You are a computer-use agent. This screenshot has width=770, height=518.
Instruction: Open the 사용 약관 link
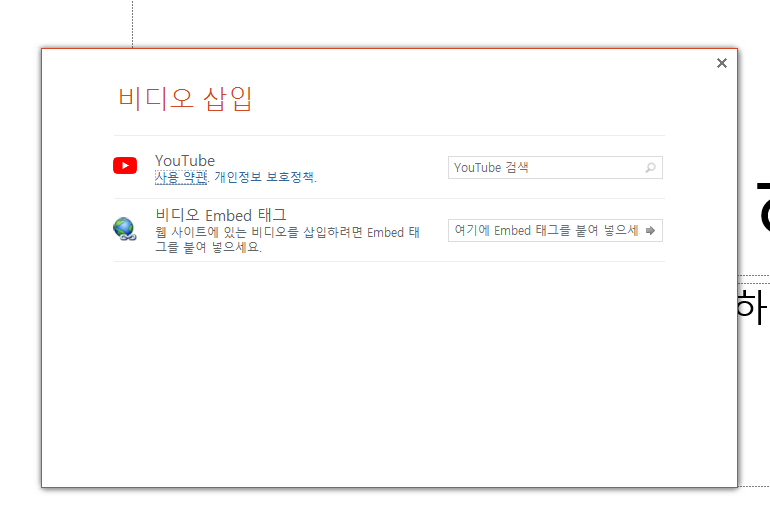[x=181, y=177]
